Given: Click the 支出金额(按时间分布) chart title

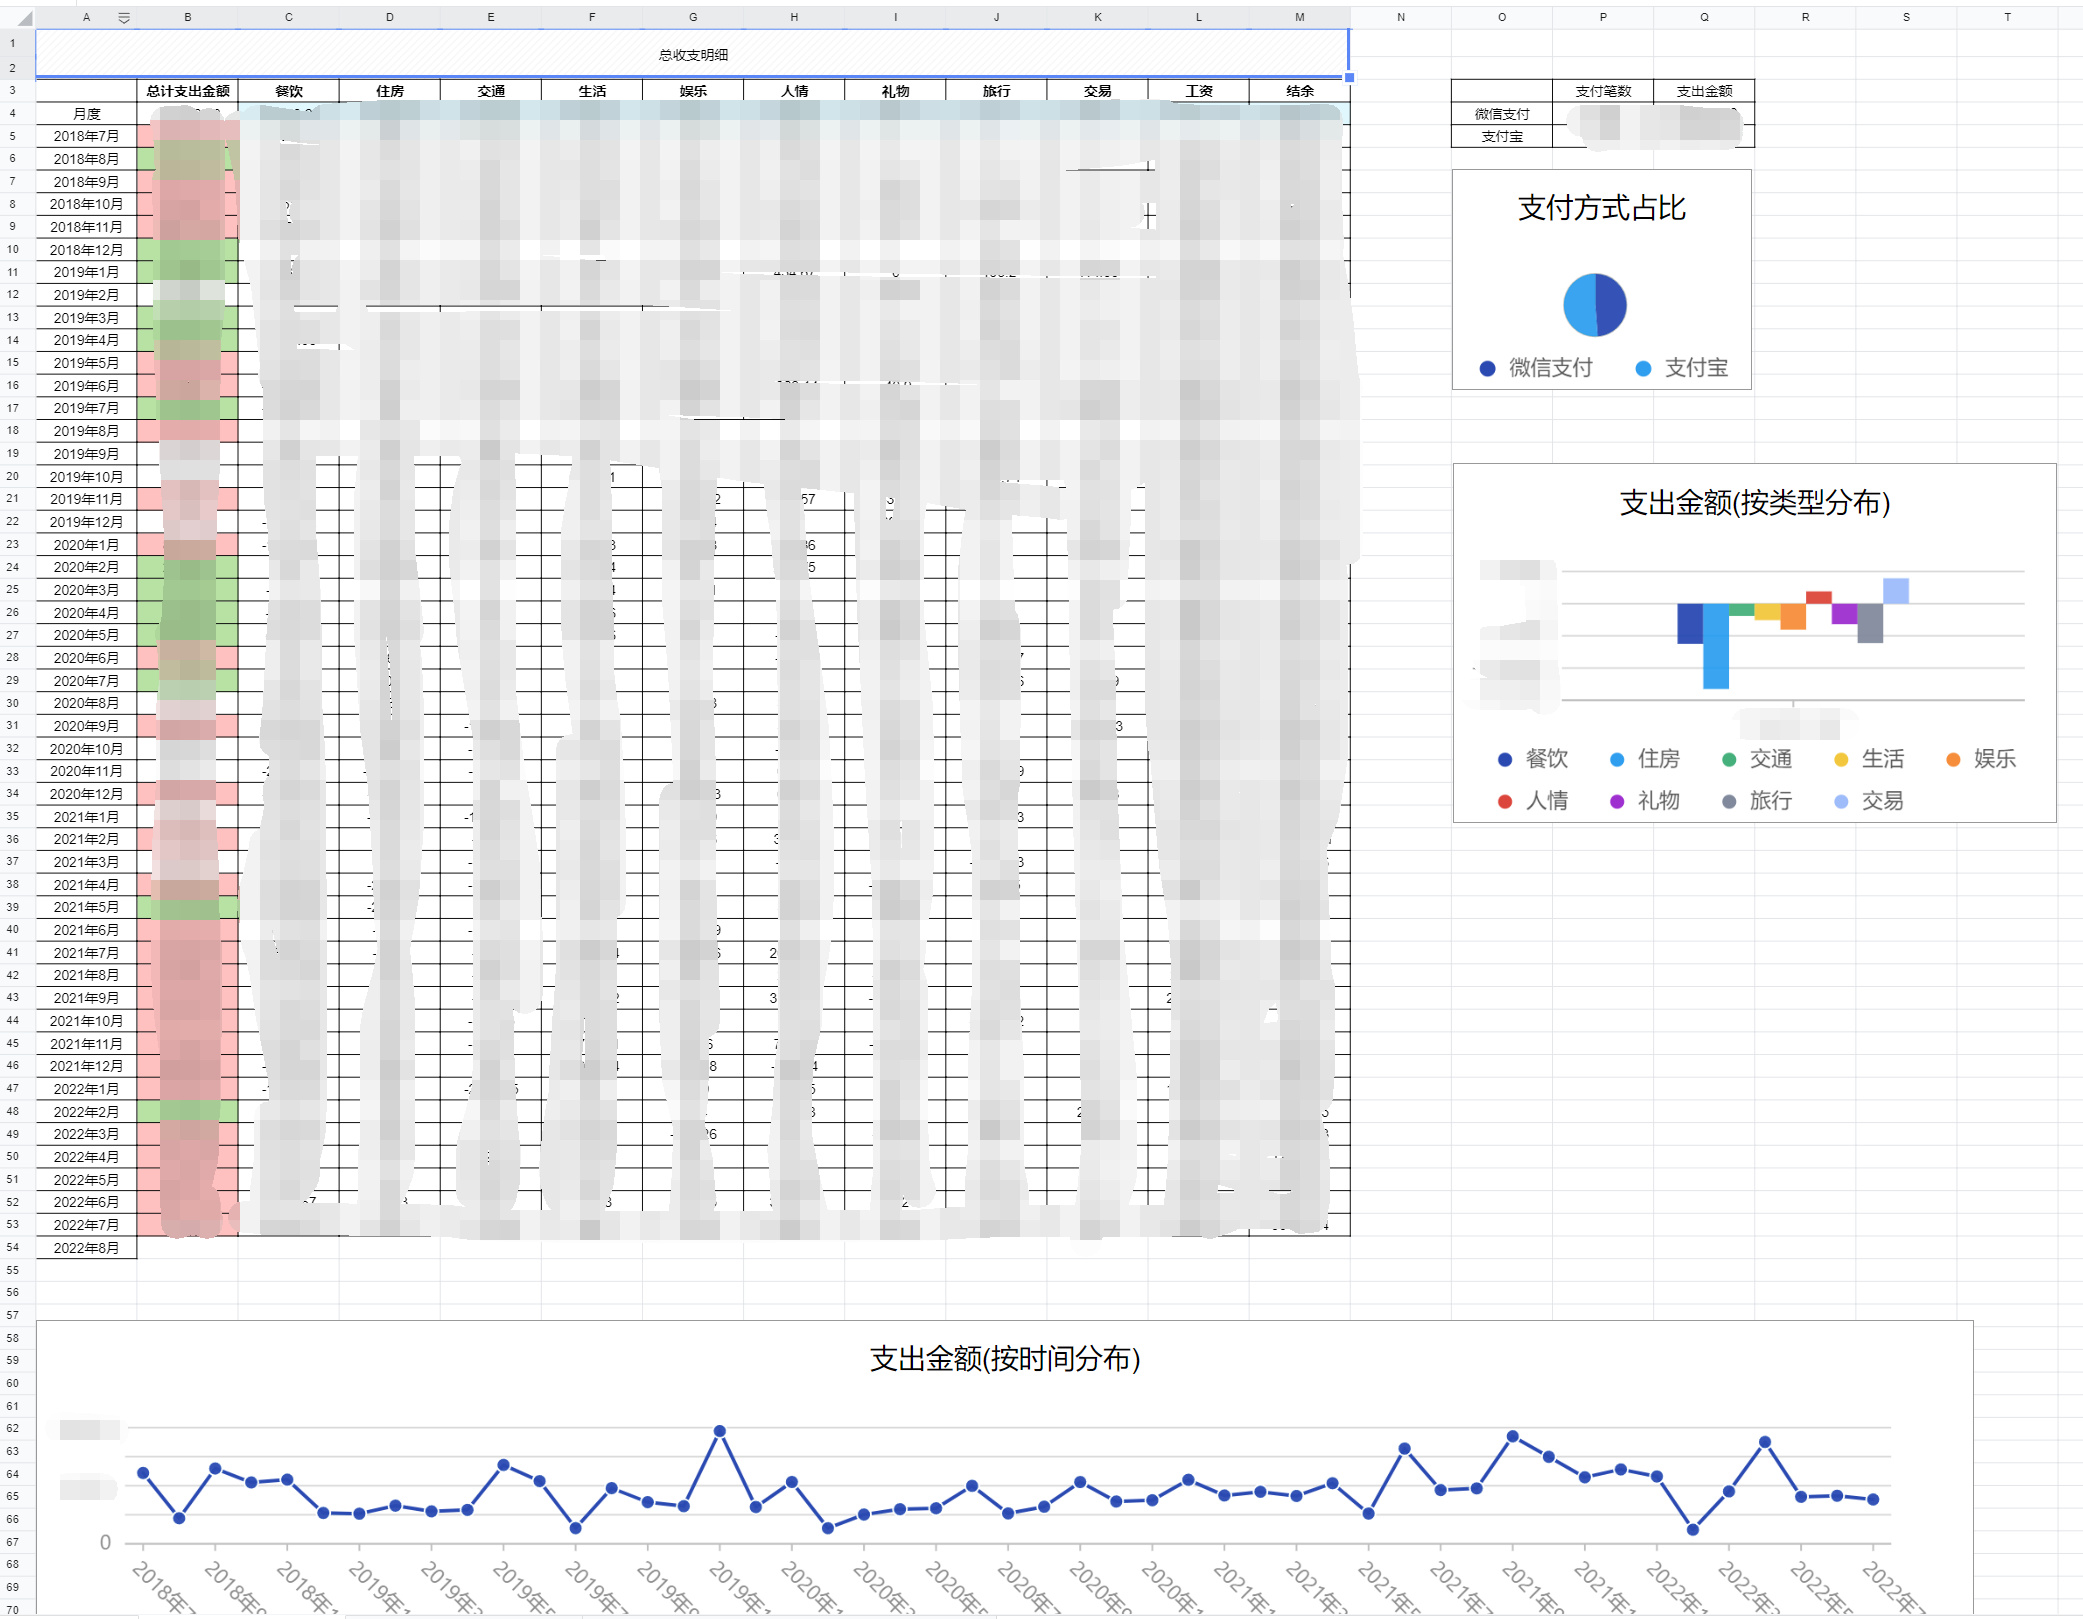Looking at the screenshot, I should point(1005,1359).
